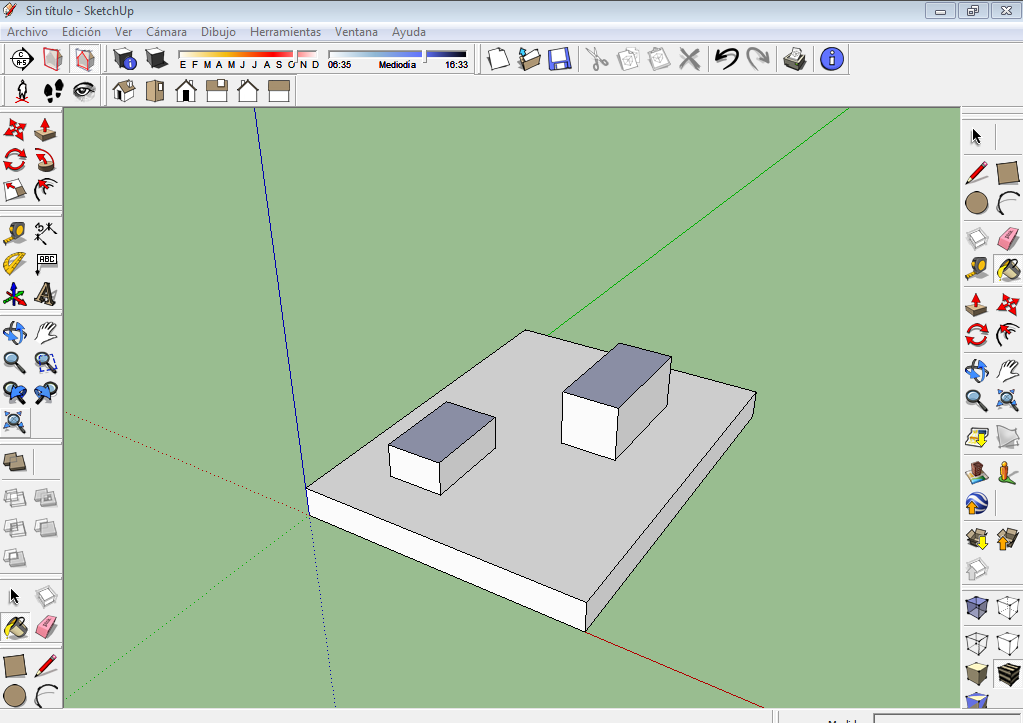Click Share Model upload icon
This screenshot has height=723, width=1023.
pyautogui.click(x=1007, y=539)
